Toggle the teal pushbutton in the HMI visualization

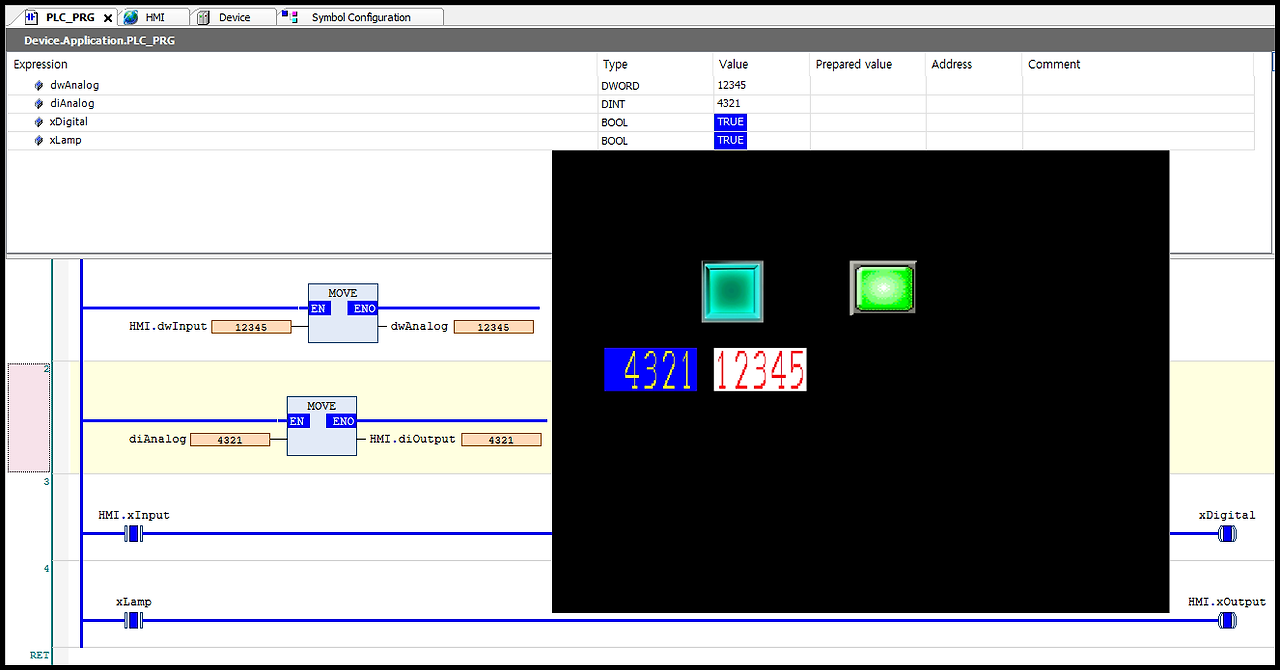(732, 292)
